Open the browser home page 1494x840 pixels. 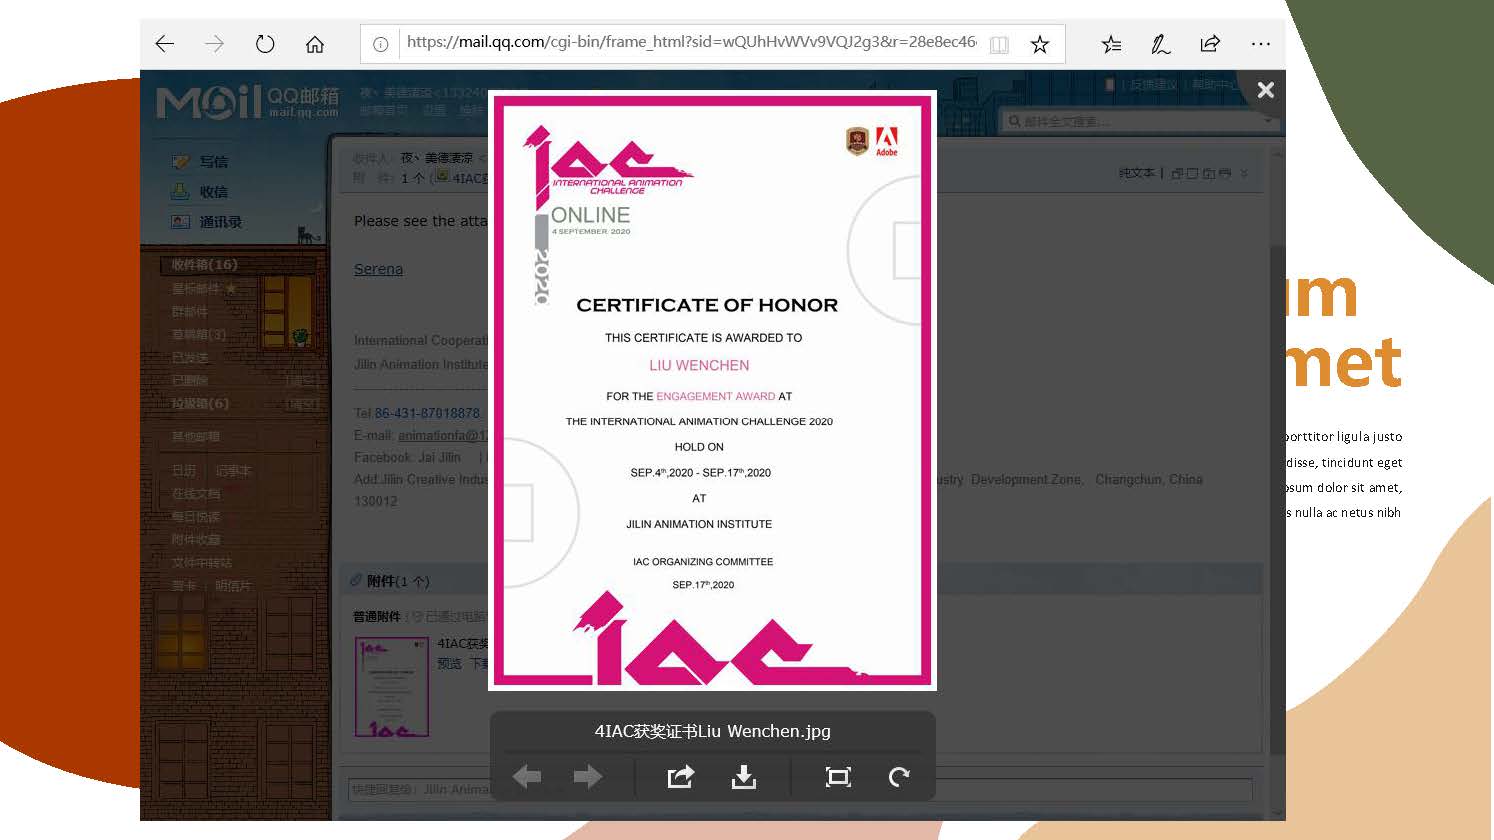(315, 44)
